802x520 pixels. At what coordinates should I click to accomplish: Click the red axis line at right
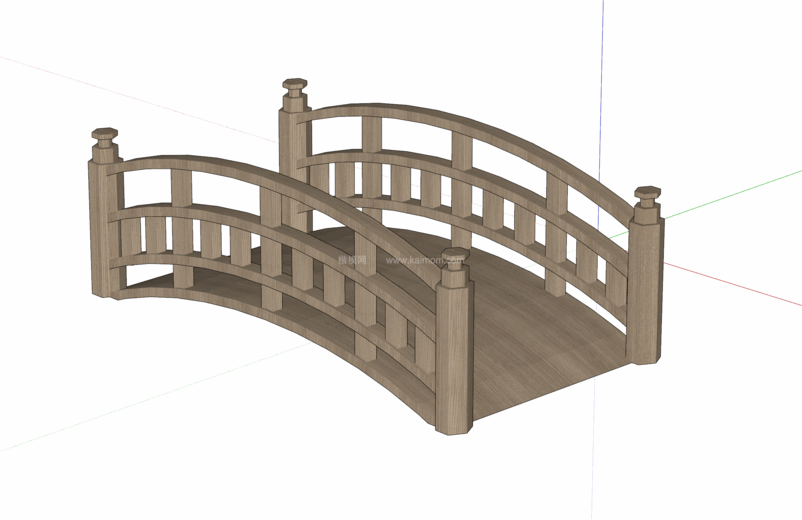pyautogui.click(x=740, y=284)
